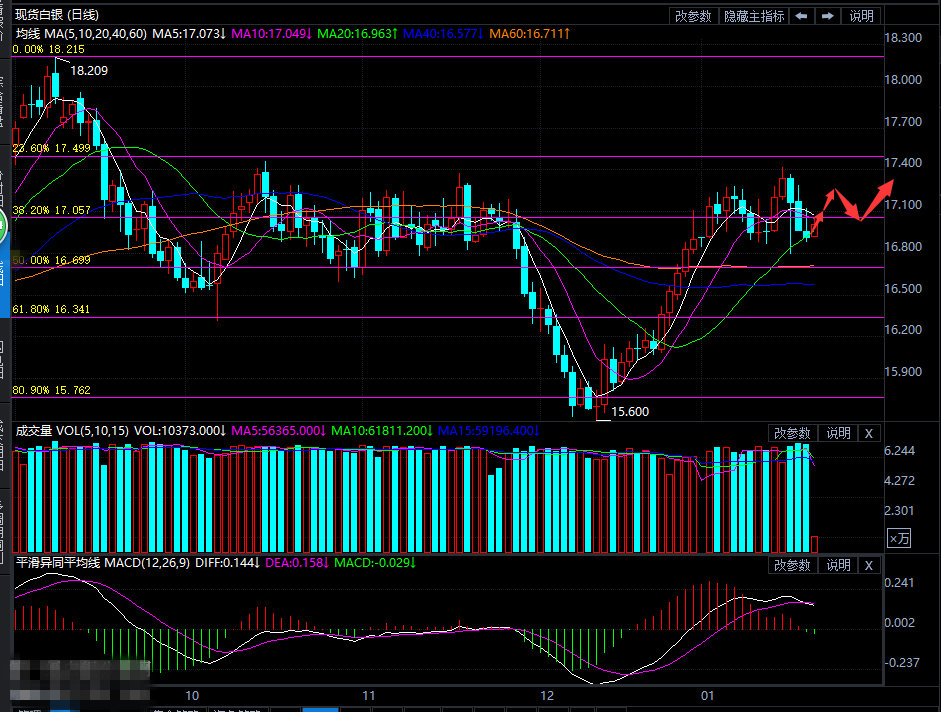
Task: Select the 23.60% 17.499 Fibonacci line label
Action: [x=50, y=148]
